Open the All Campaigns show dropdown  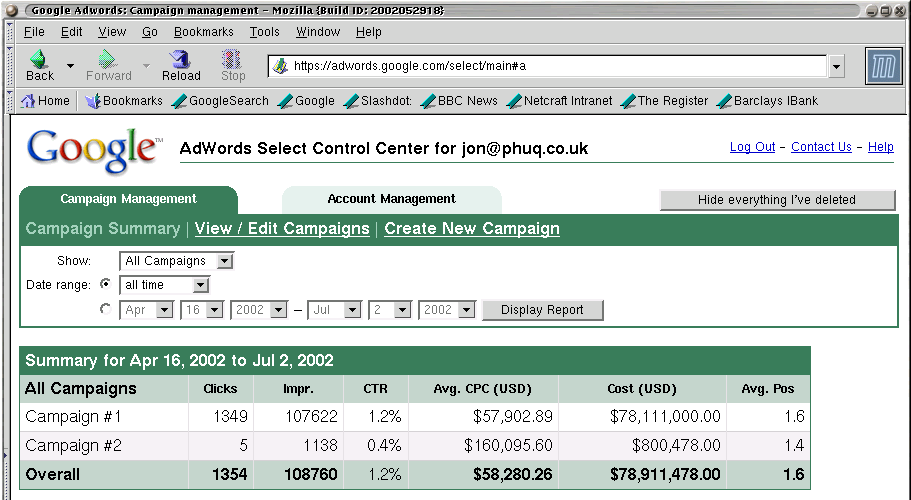[x=177, y=261]
